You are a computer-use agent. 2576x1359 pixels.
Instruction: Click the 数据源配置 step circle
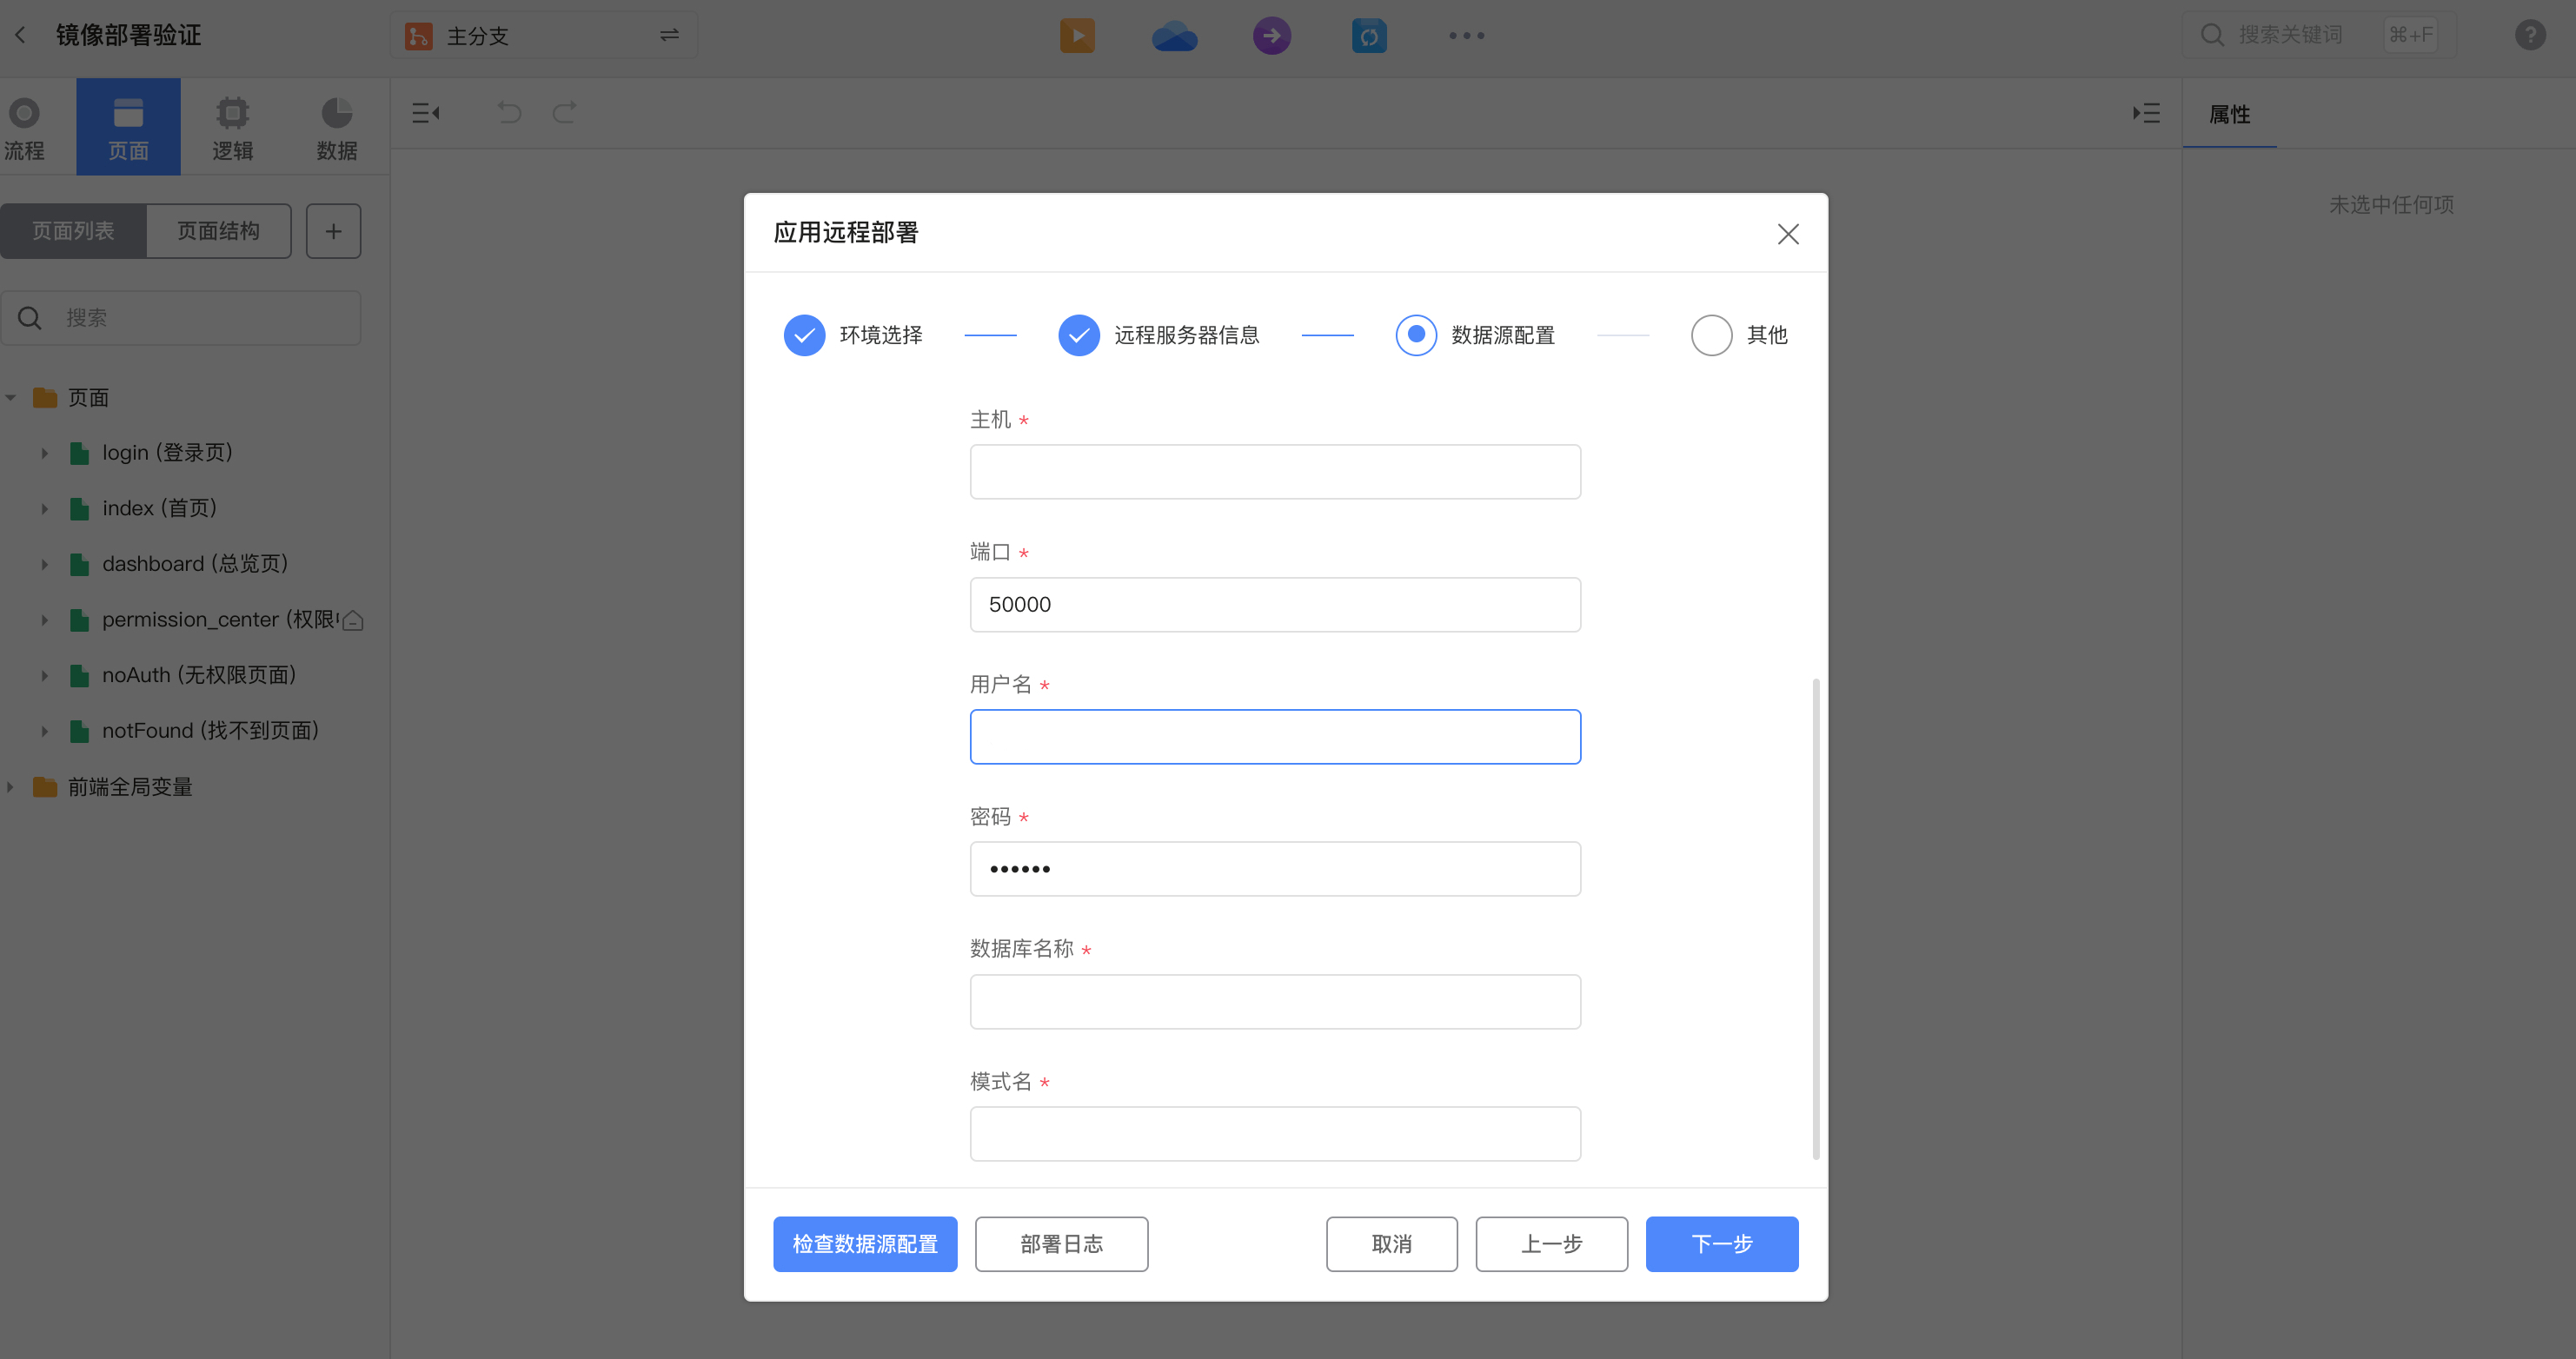pos(1416,335)
